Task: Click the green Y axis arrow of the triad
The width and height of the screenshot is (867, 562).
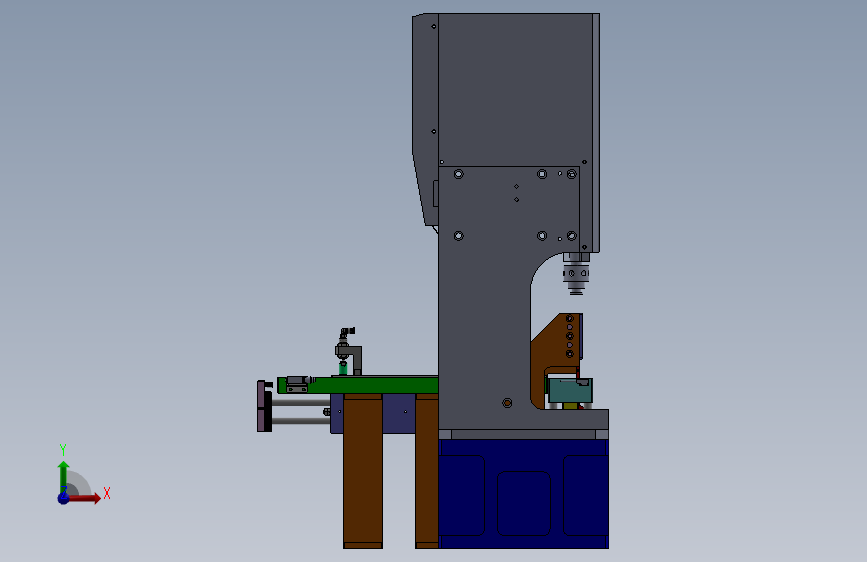Action: click(x=64, y=477)
